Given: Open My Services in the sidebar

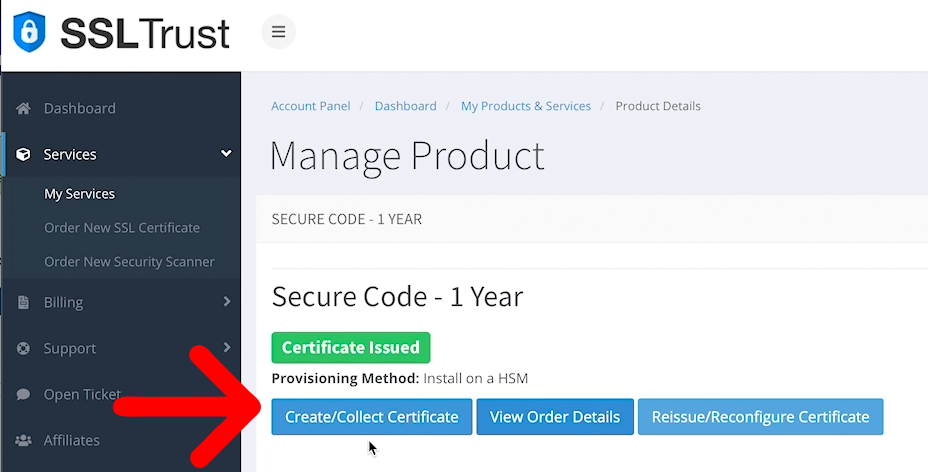Looking at the screenshot, I should (x=80, y=194).
